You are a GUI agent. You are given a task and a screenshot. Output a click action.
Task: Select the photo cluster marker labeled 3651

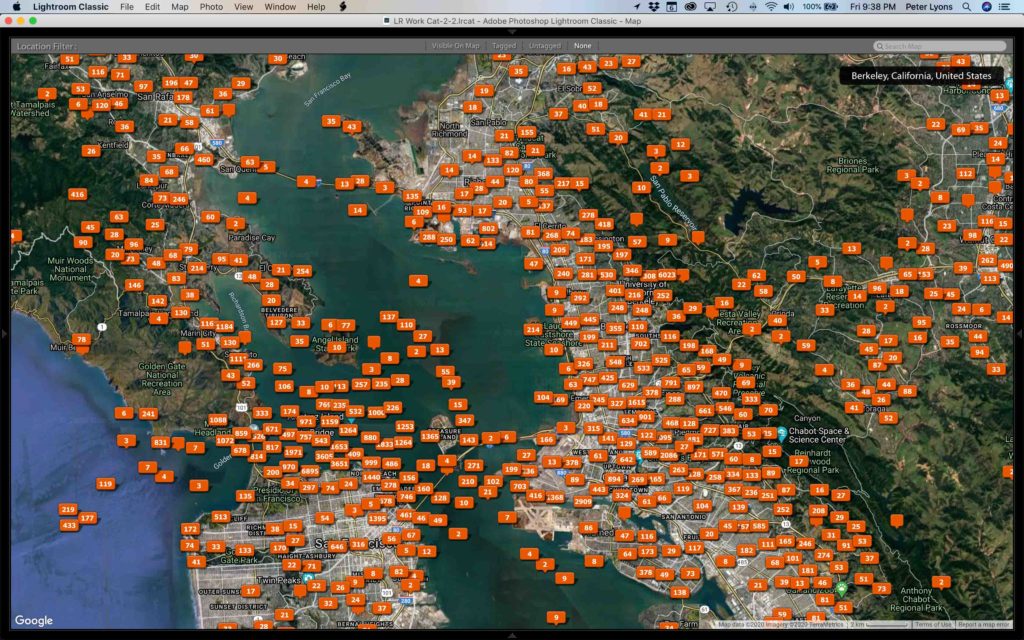(339, 464)
